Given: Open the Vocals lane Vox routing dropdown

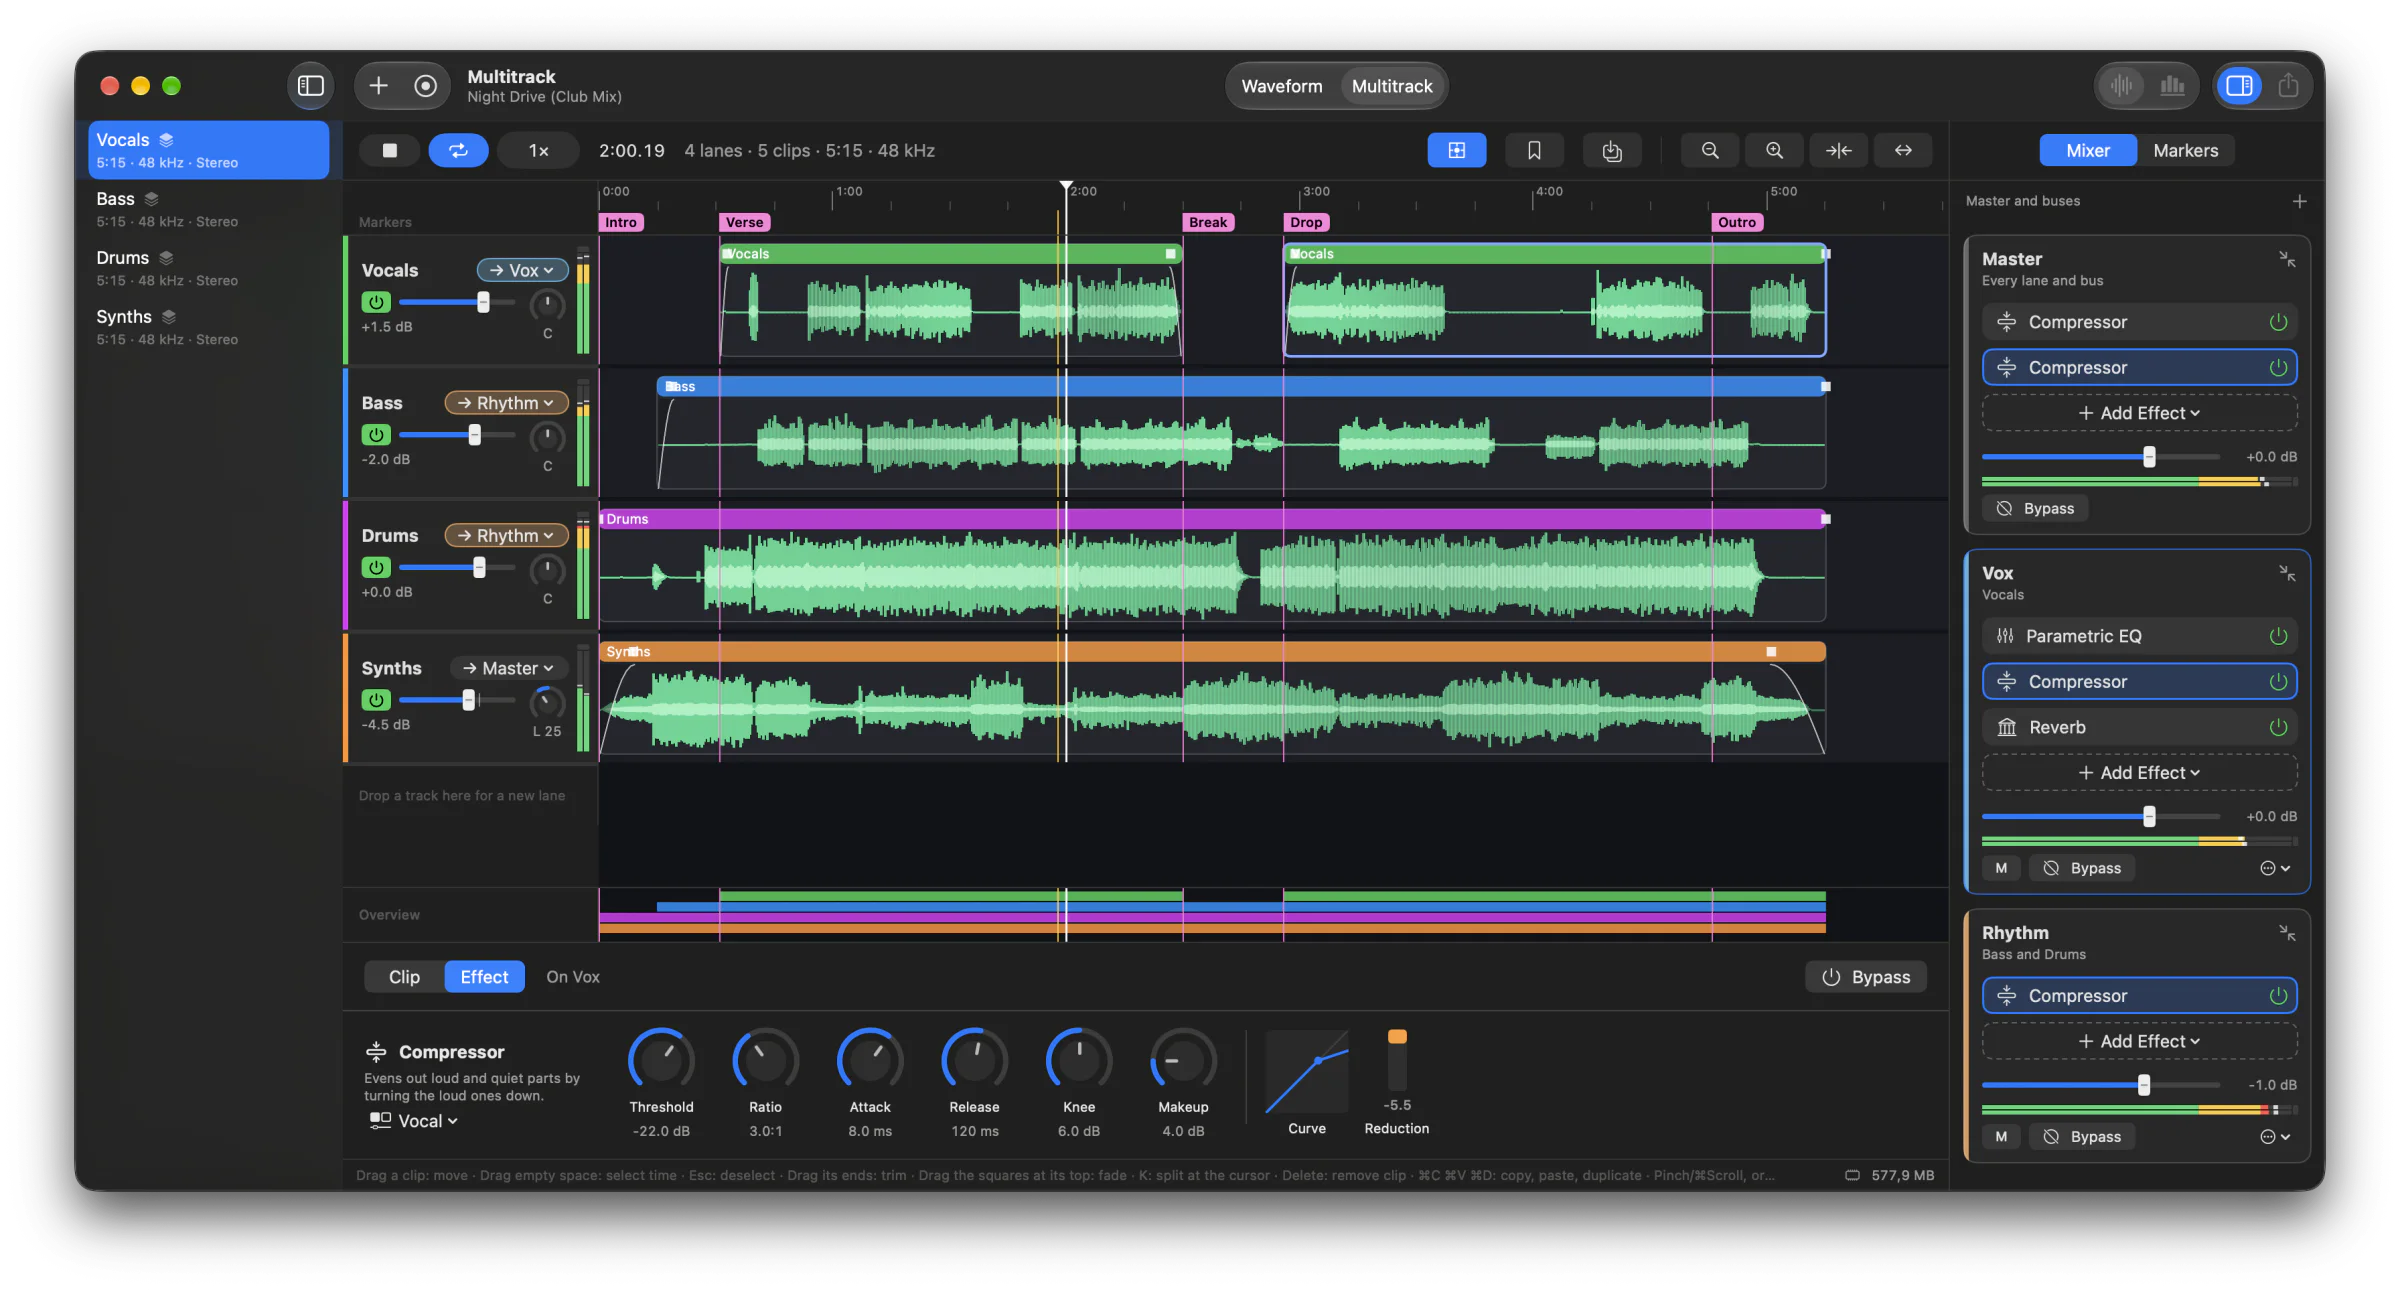Looking at the screenshot, I should [x=522, y=270].
